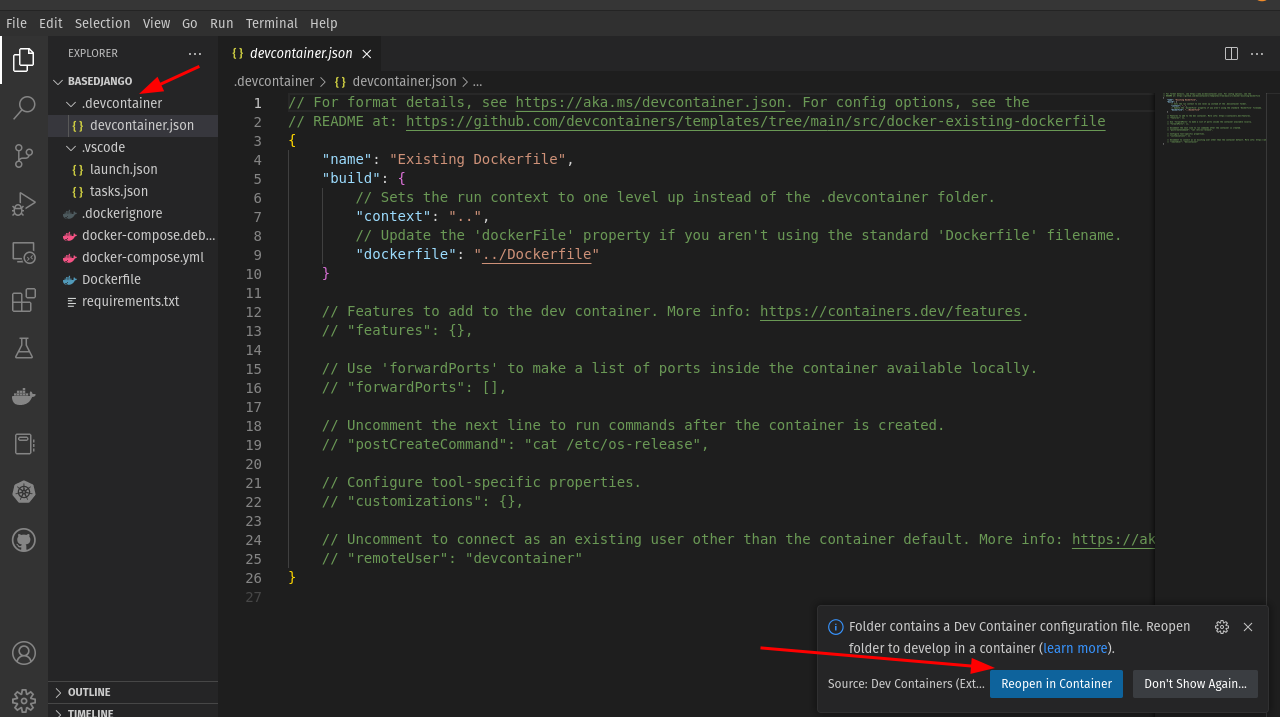Open launch.json in the file tree
Image resolution: width=1280 pixels, height=717 pixels.
click(x=133, y=169)
